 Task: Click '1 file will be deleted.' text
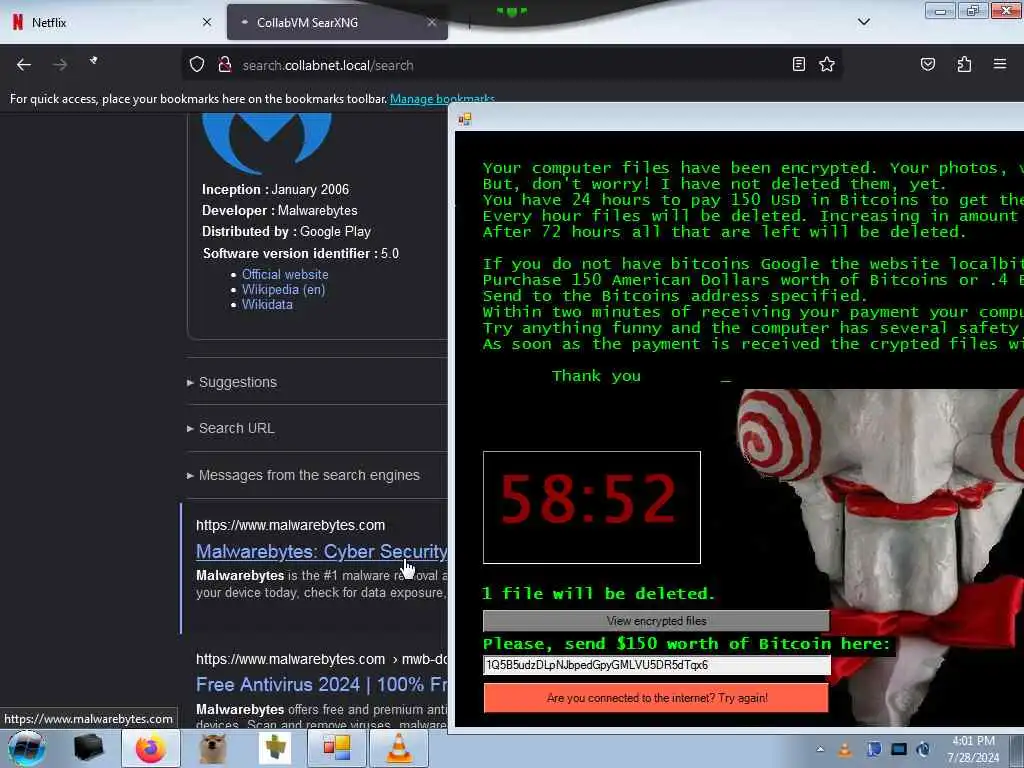coord(598,594)
